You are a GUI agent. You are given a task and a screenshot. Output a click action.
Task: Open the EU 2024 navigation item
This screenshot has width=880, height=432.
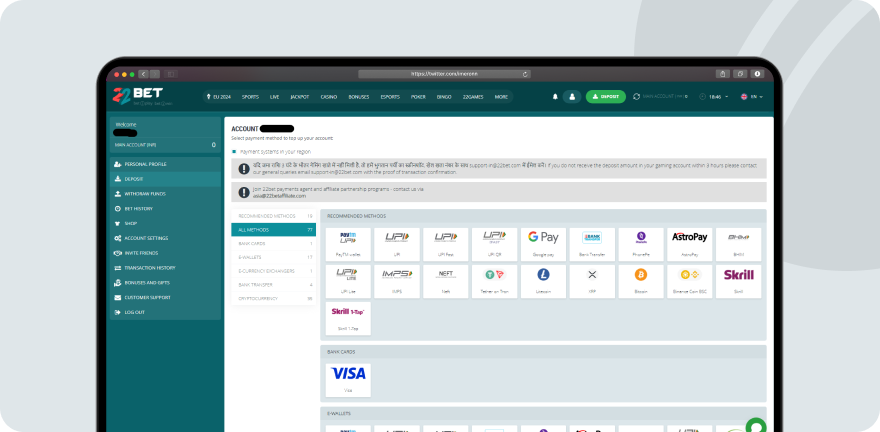(219, 96)
